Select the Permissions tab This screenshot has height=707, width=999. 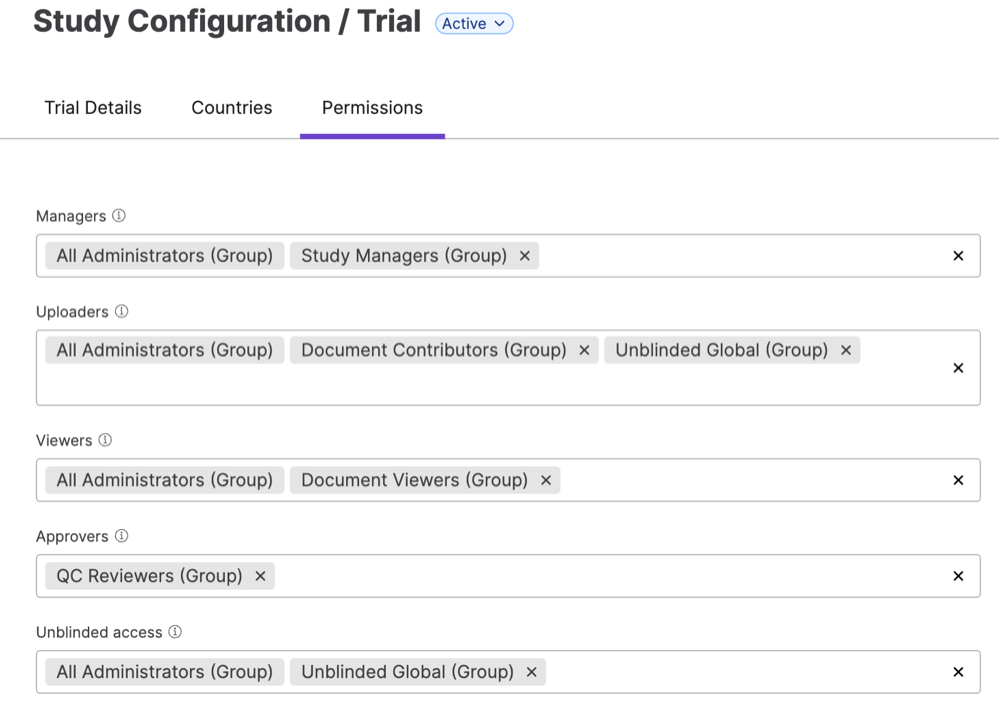tap(372, 108)
